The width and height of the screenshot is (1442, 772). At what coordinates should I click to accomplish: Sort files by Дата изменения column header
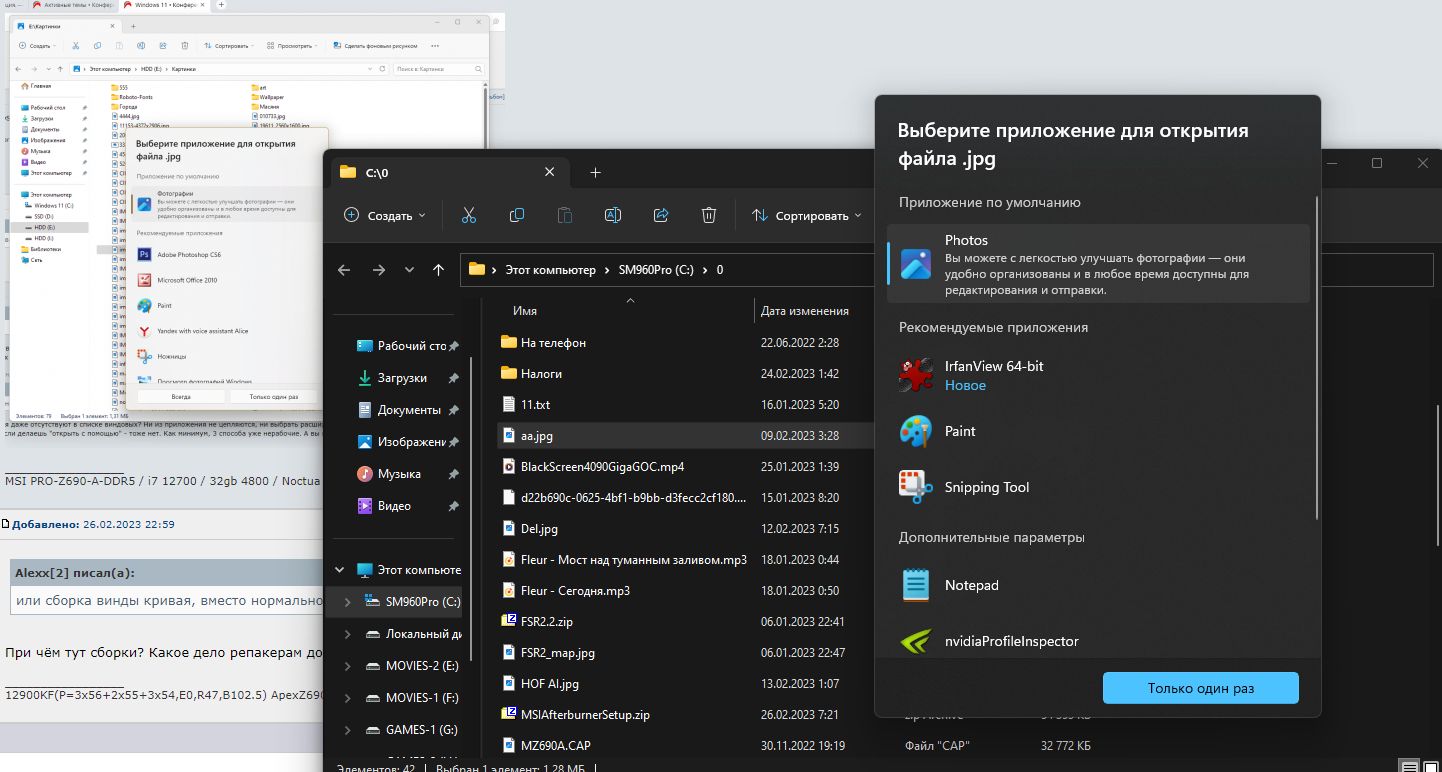804,311
